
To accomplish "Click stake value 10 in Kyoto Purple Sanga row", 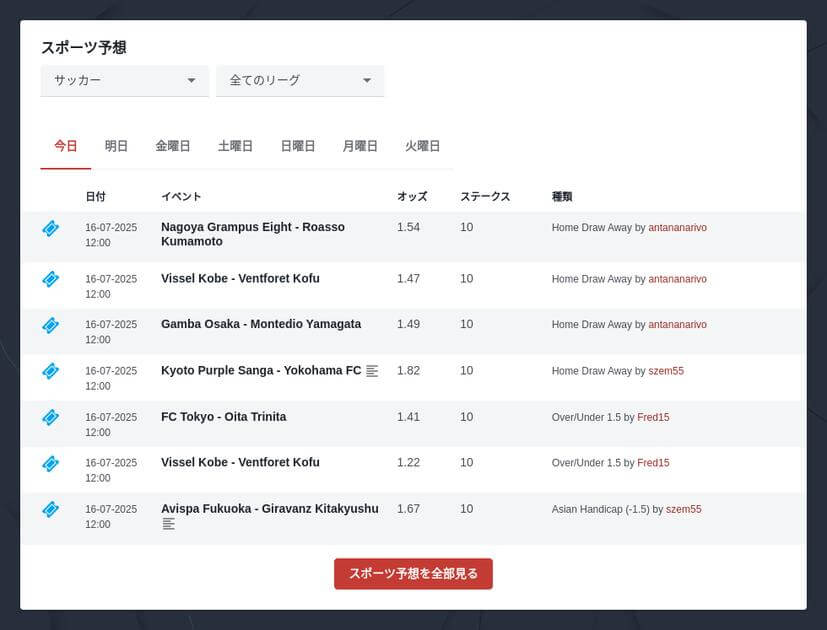I will 466,370.
